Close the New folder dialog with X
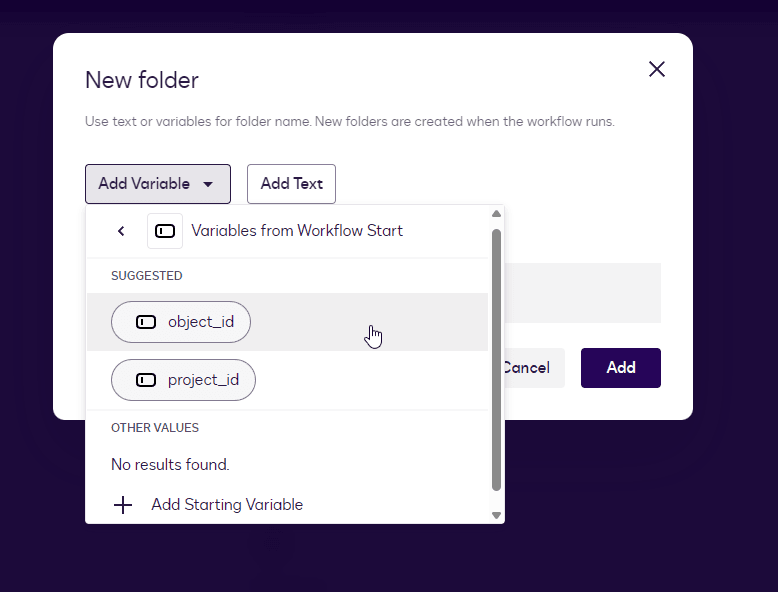The width and height of the screenshot is (778, 592). coord(656,69)
